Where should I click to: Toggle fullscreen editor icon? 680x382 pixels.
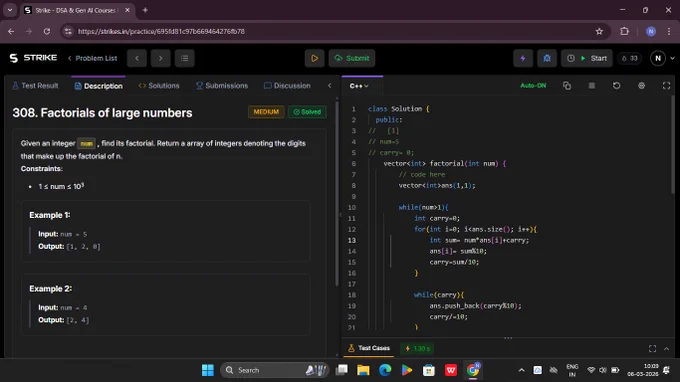tap(667, 86)
